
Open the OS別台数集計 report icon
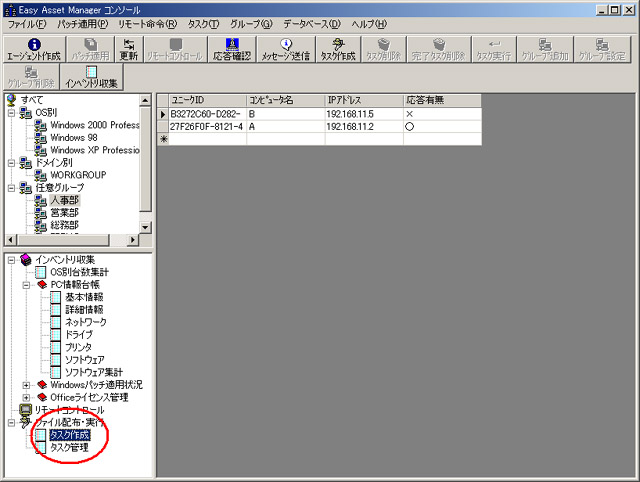pyautogui.click(x=40, y=272)
